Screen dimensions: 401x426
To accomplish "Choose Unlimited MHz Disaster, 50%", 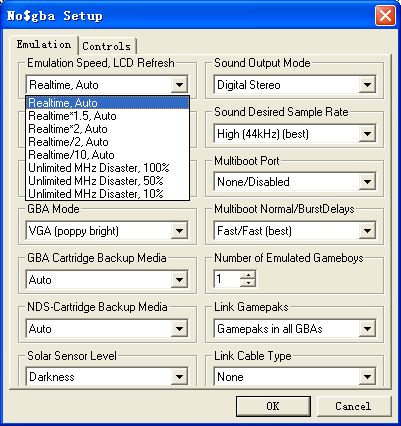I will [x=107, y=181].
